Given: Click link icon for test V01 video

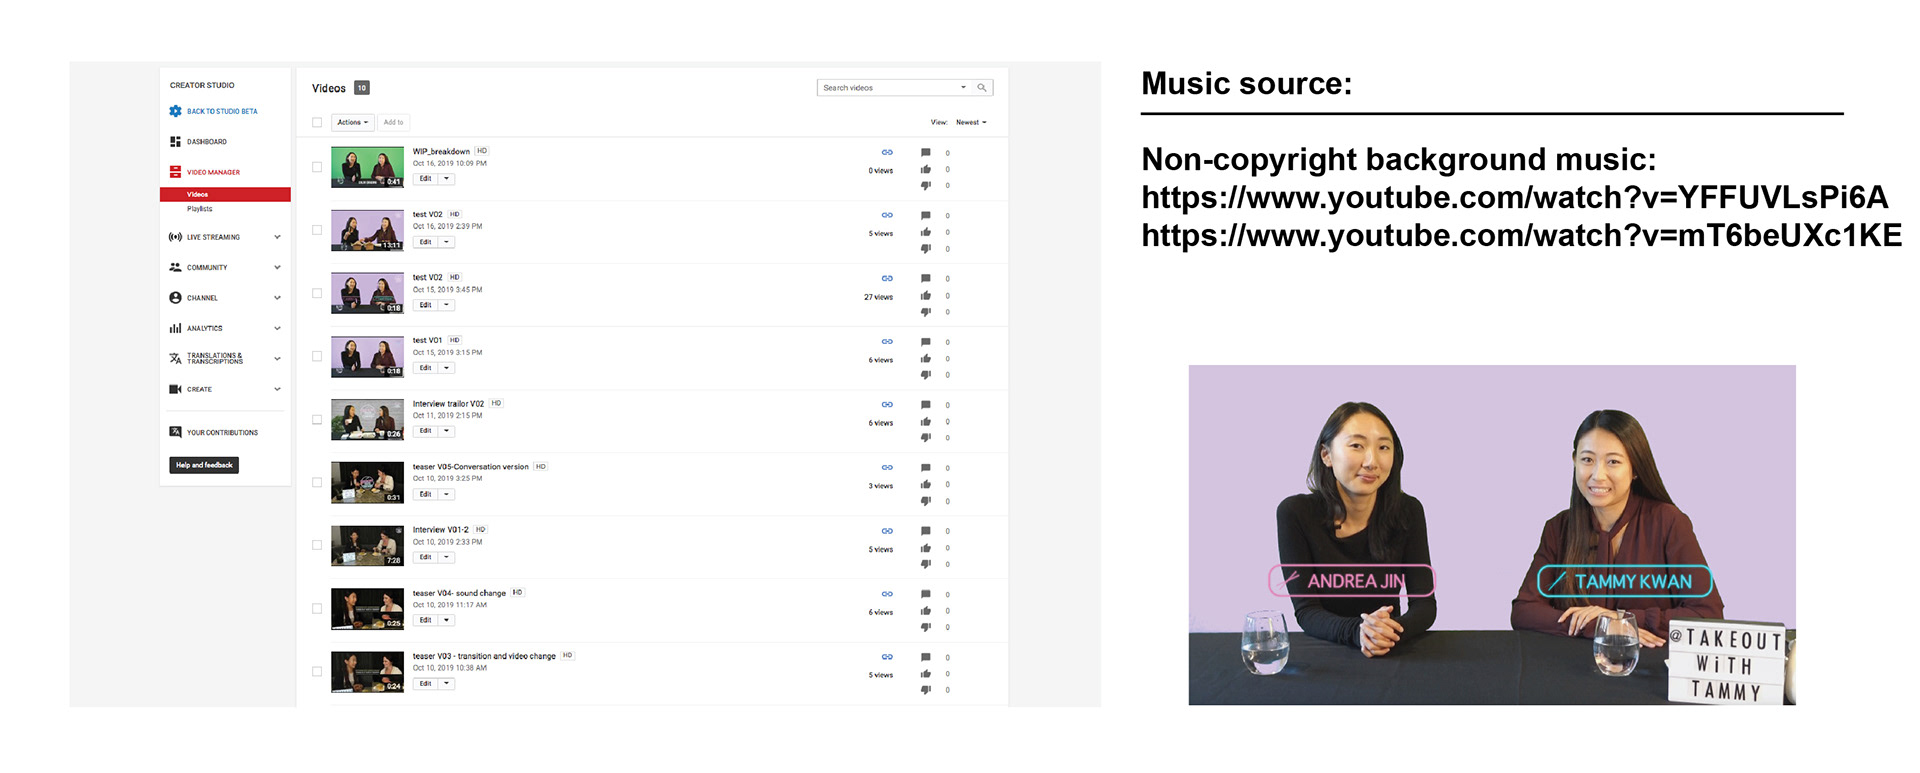Looking at the screenshot, I should tap(887, 341).
